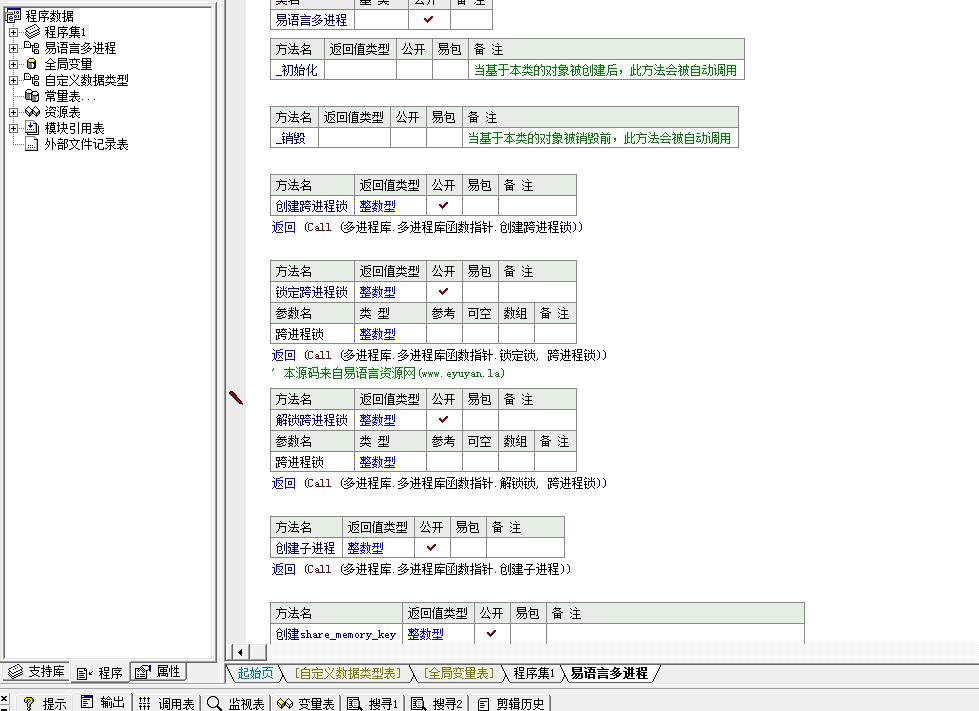Image resolution: width=979 pixels, height=711 pixels.
Task: Click class name cell 易语言多进程
Action: (311, 20)
